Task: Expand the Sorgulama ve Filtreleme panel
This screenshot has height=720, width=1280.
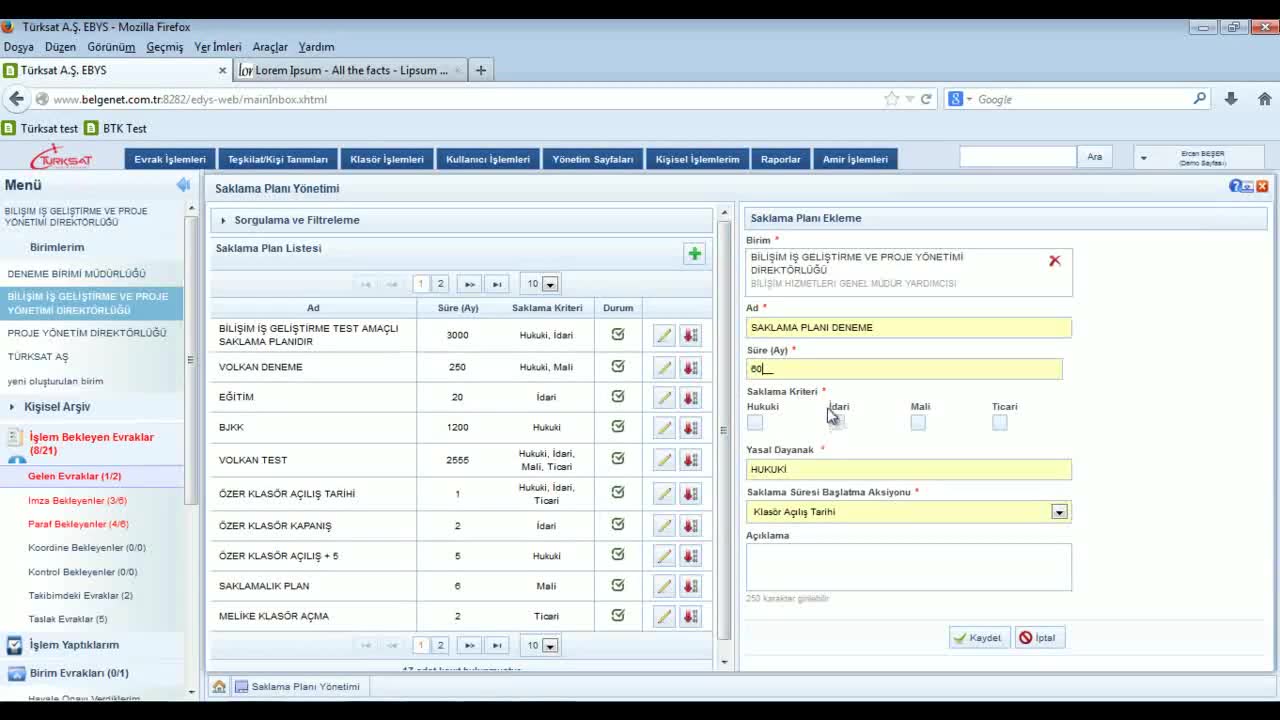Action: click(x=297, y=220)
